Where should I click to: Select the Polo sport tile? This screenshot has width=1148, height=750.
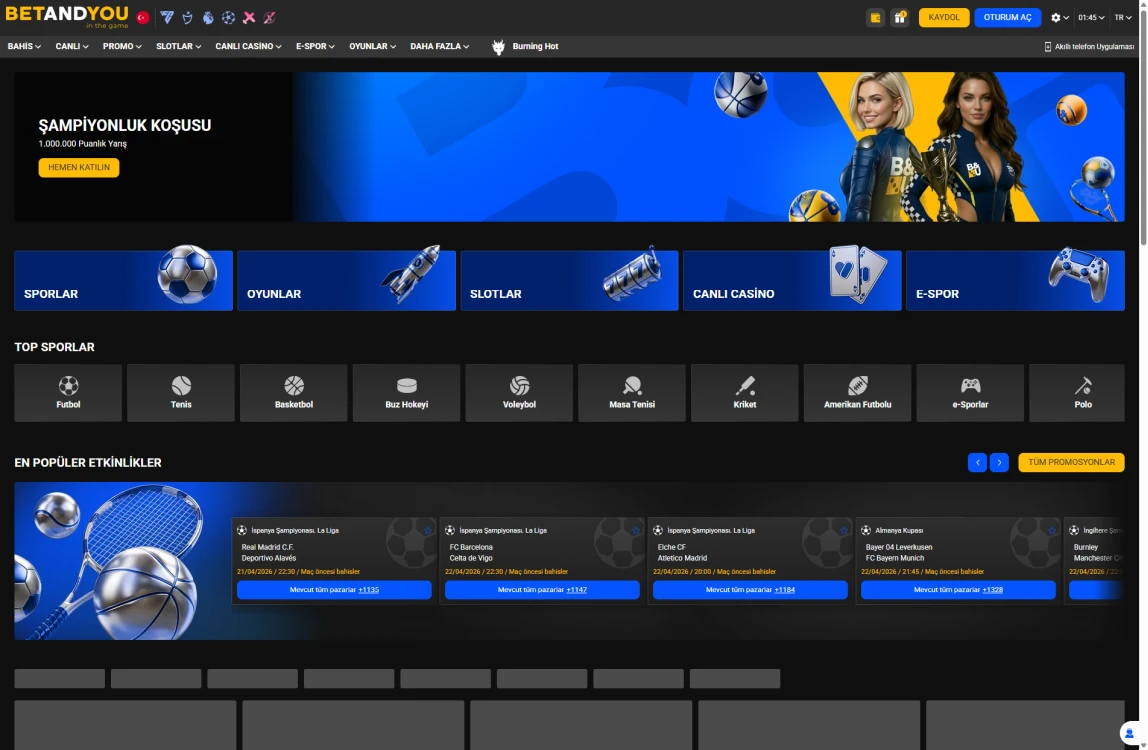tap(1077, 393)
